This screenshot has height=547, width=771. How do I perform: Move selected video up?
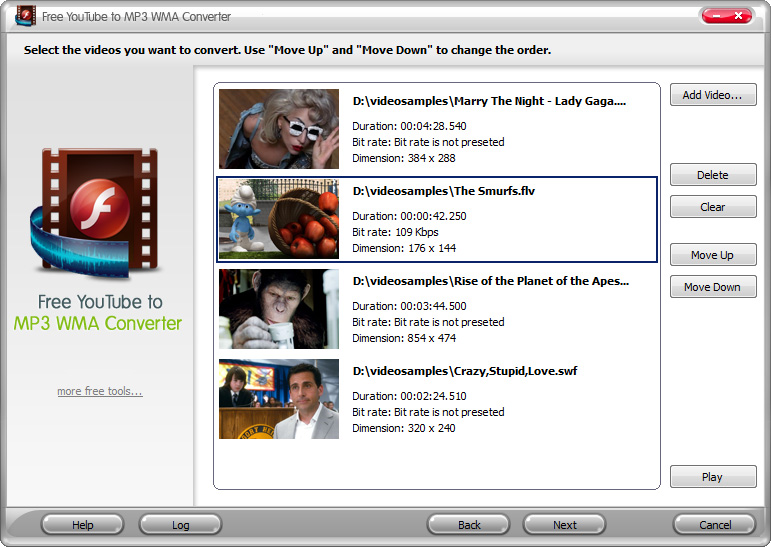[x=712, y=255]
